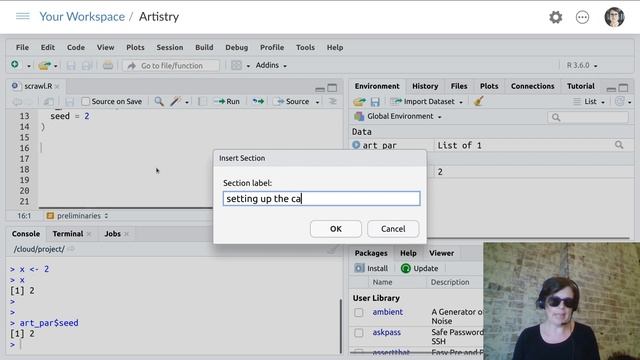Refresh the Environment pane
Viewport: 640px width, 360px height.
pyautogui.click(x=620, y=101)
